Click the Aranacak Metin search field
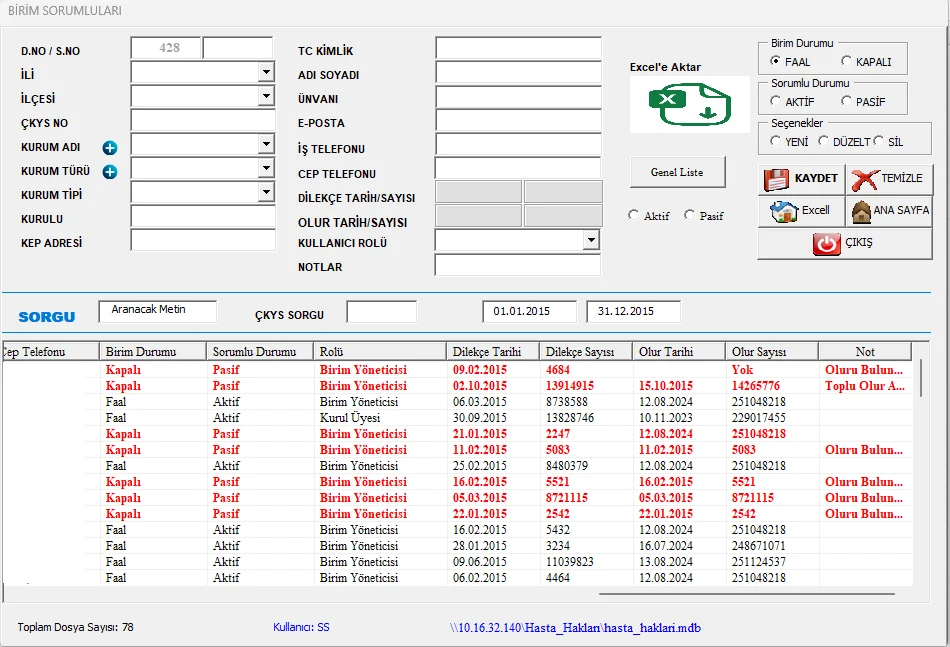950x647 pixels. pyautogui.click(x=158, y=311)
